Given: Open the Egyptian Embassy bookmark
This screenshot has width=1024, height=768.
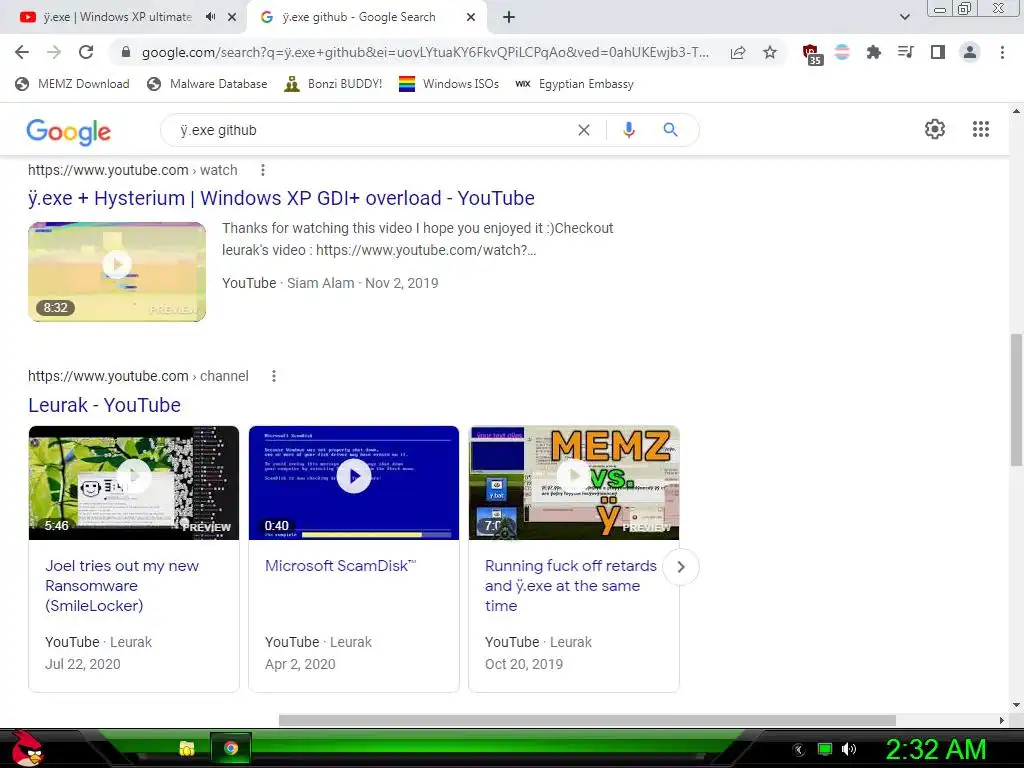Looking at the screenshot, I should point(575,84).
